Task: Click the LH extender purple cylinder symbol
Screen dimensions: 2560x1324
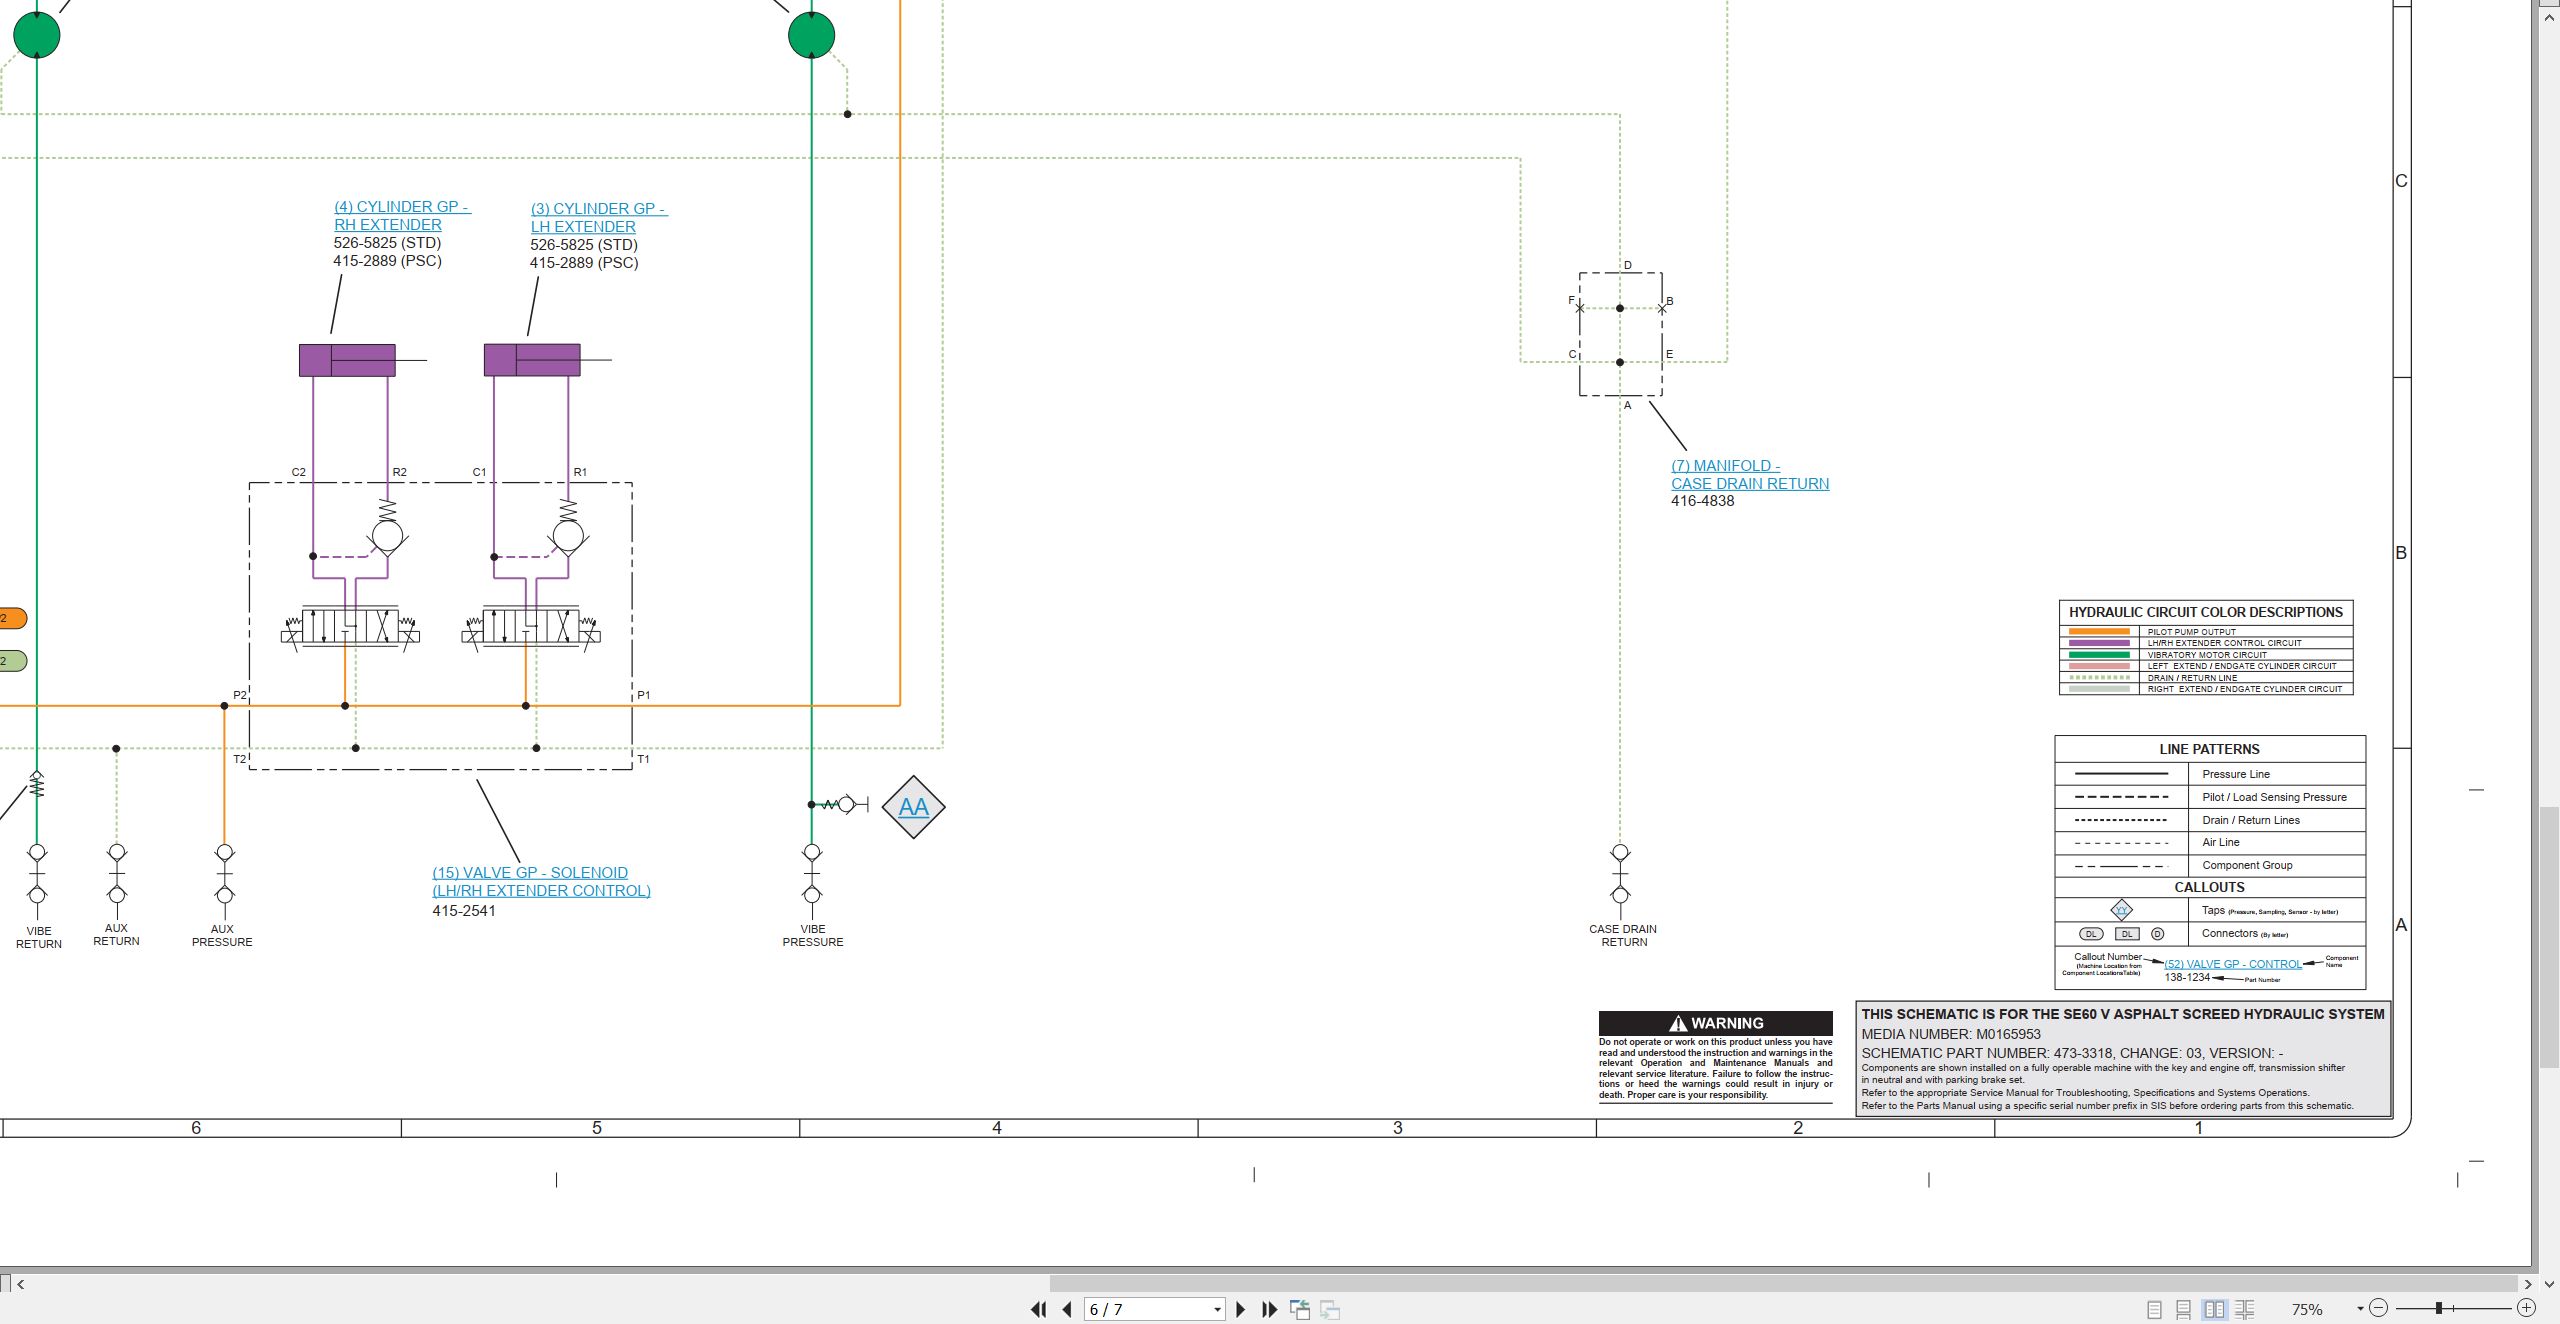Action: click(x=532, y=360)
